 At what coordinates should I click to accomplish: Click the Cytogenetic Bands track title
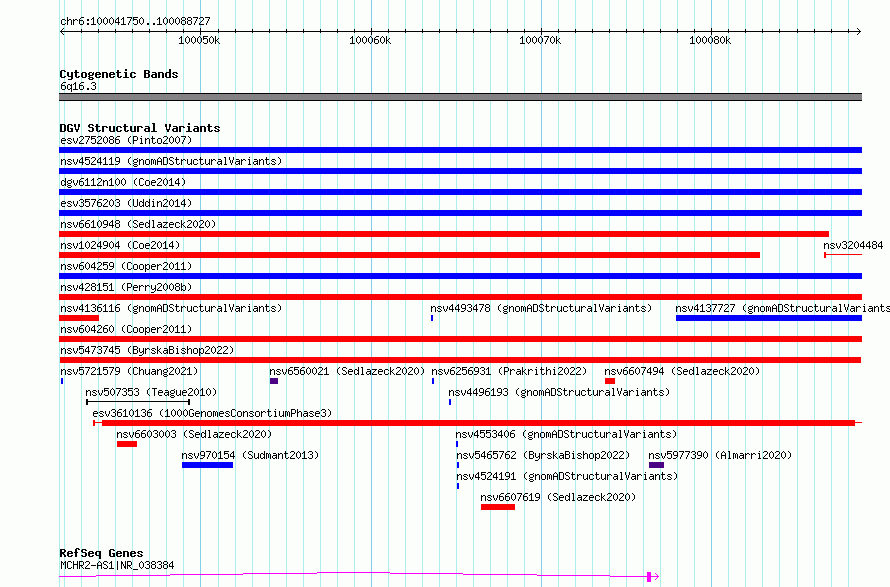[x=119, y=74]
